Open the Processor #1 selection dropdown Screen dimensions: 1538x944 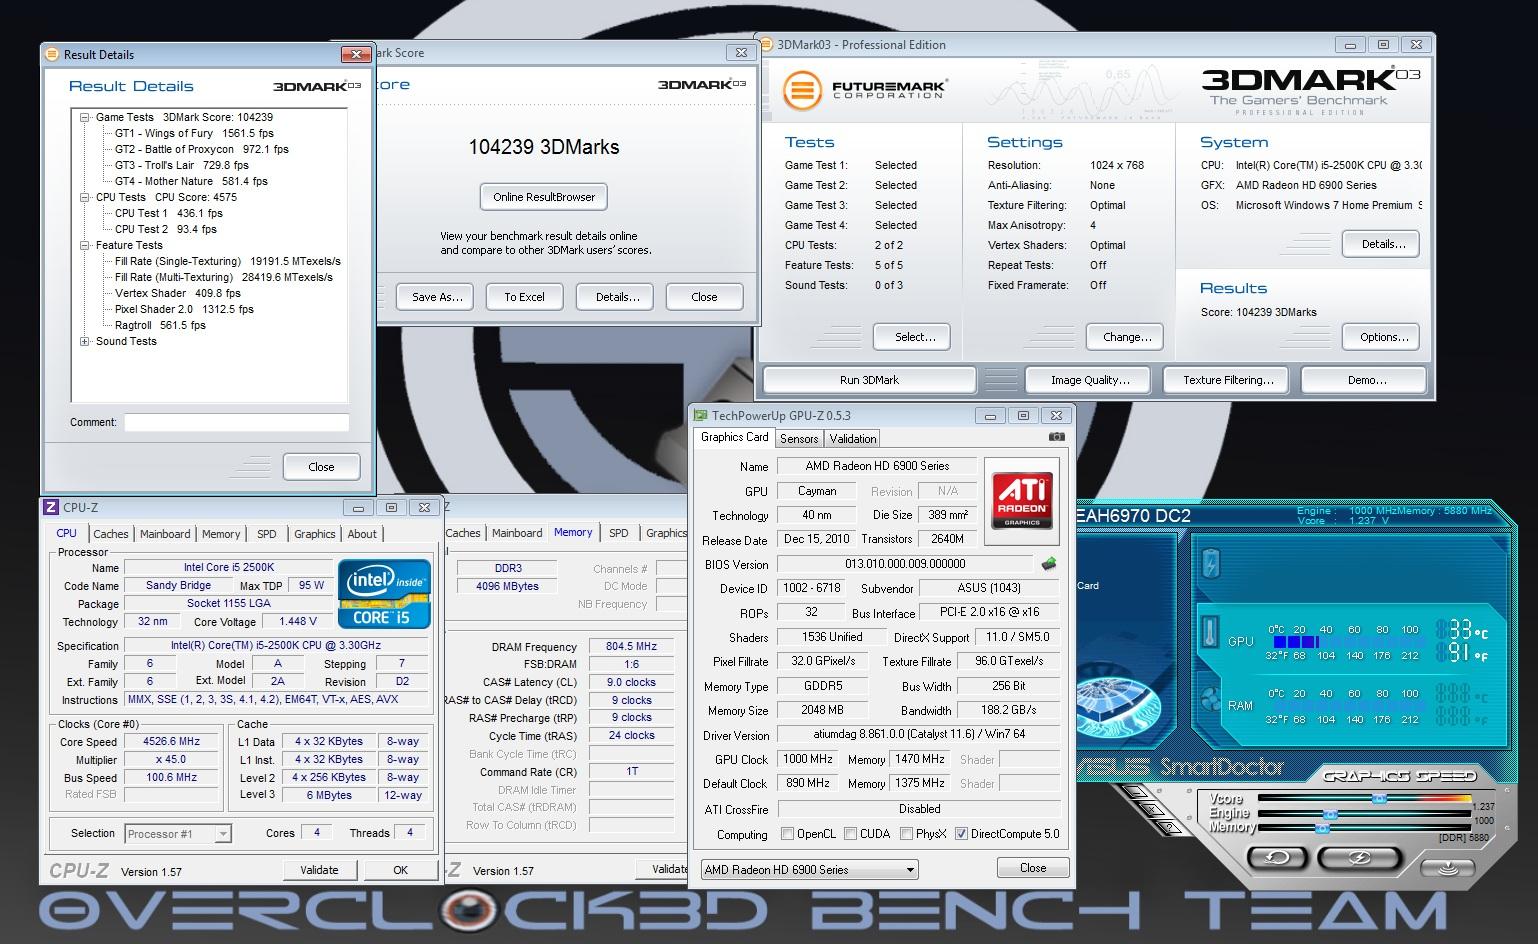point(178,833)
